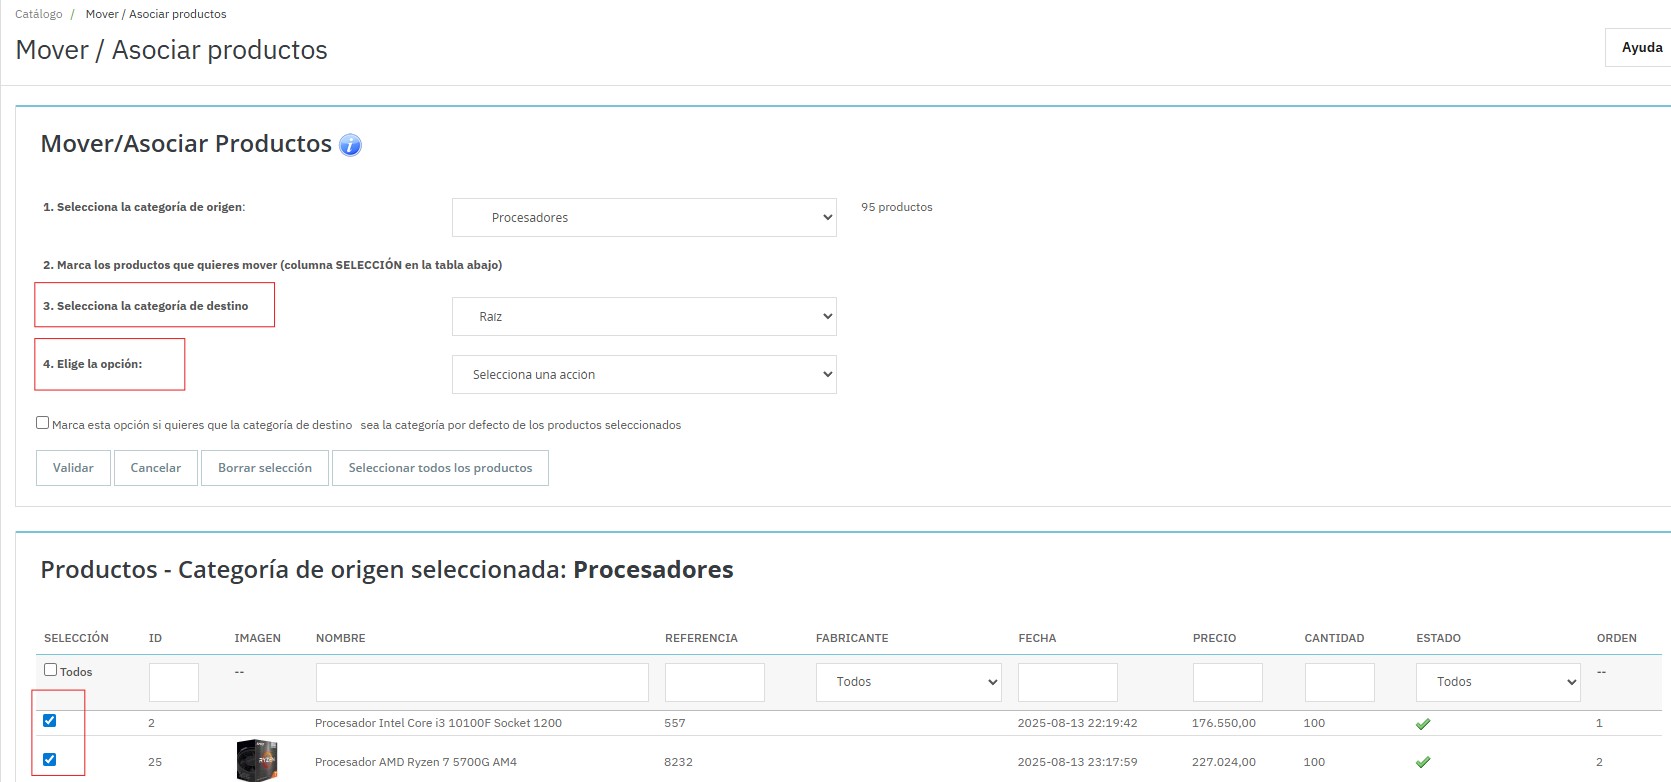Open the Selecciona una accion dropdown
This screenshot has width=1671, height=782.
(x=644, y=375)
